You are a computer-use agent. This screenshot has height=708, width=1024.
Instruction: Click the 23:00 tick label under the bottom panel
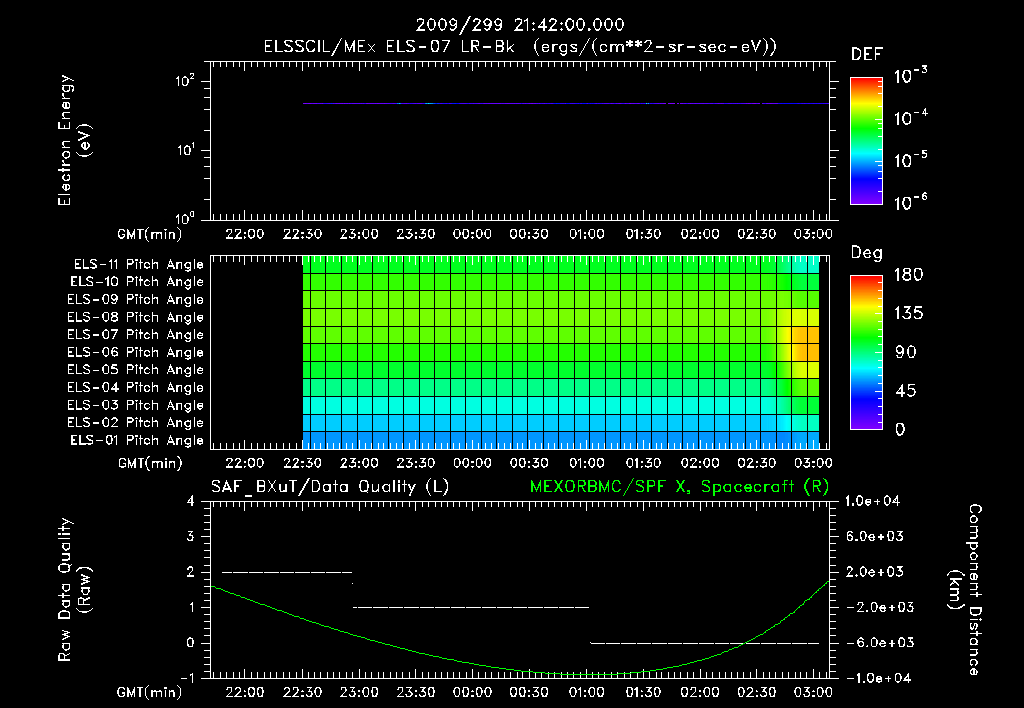click(359, 692)
